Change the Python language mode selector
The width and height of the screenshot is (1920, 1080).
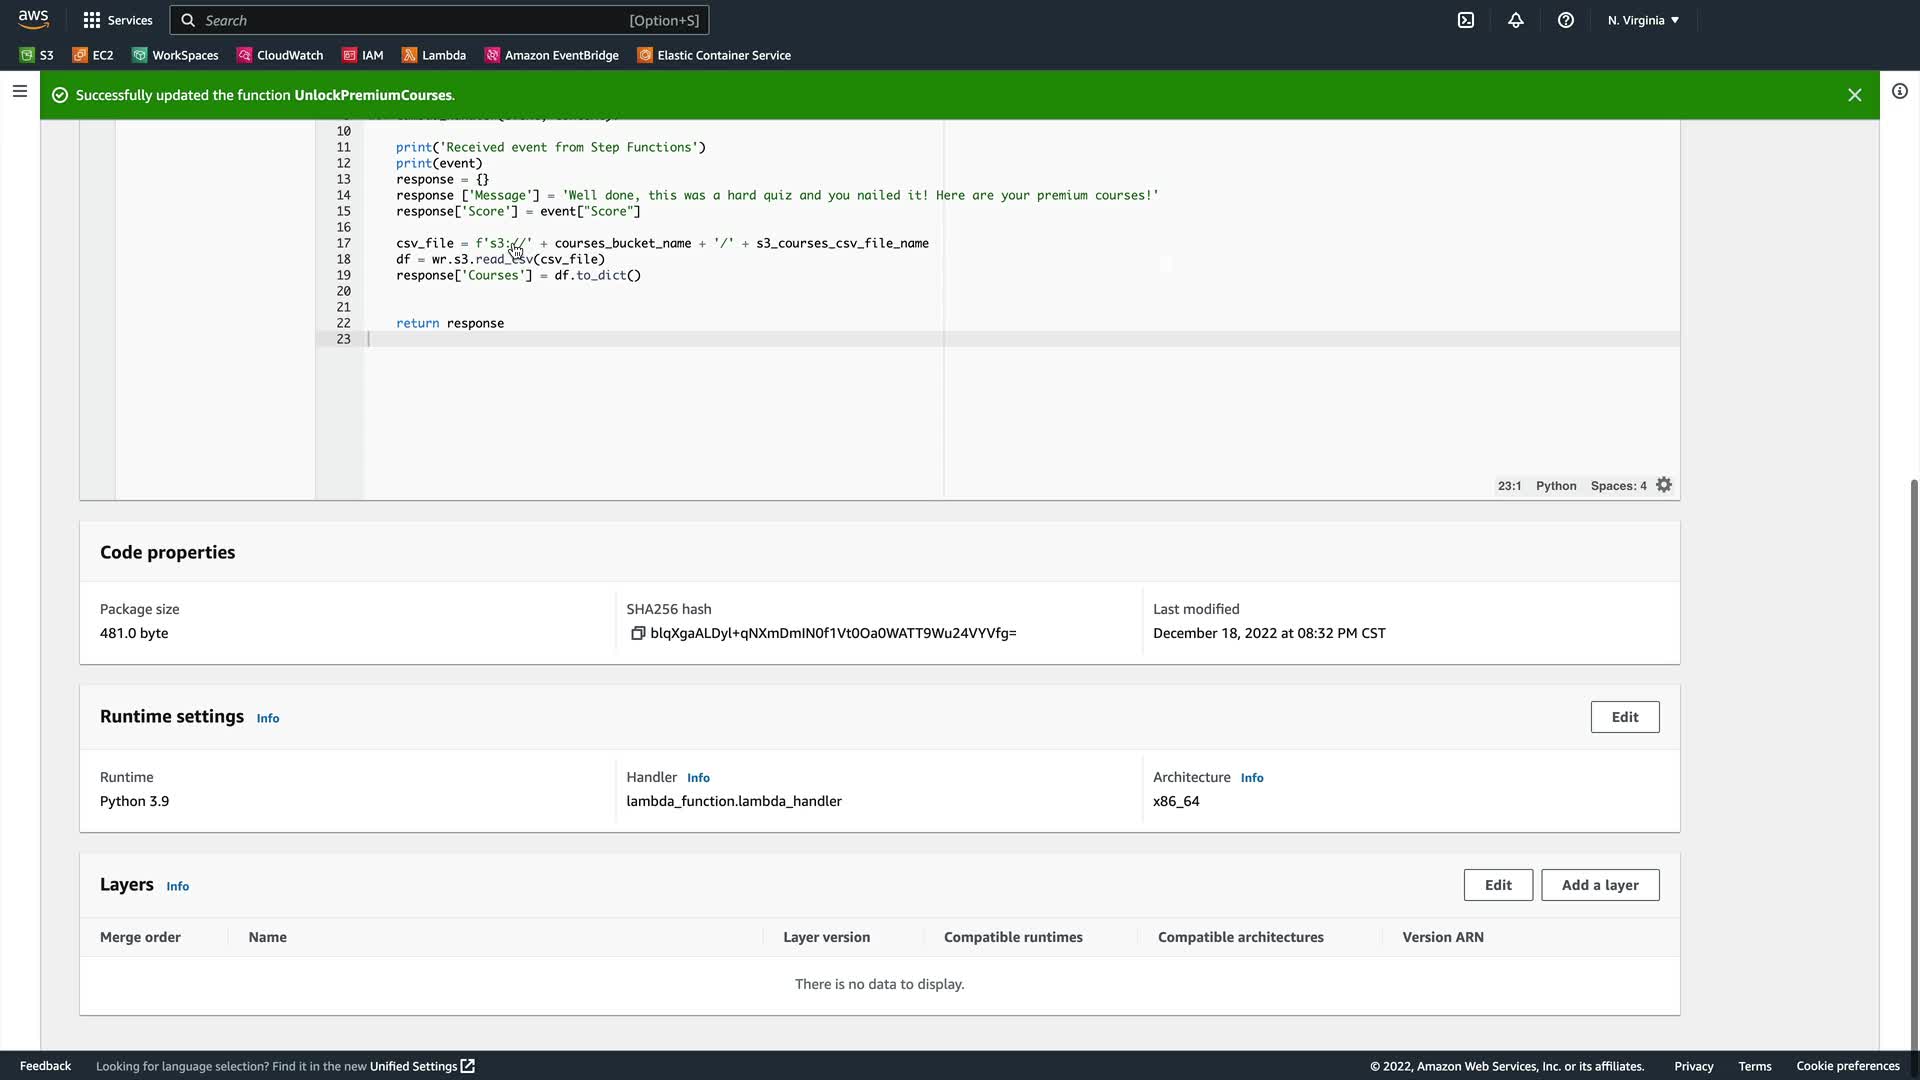click(1556, 486)
